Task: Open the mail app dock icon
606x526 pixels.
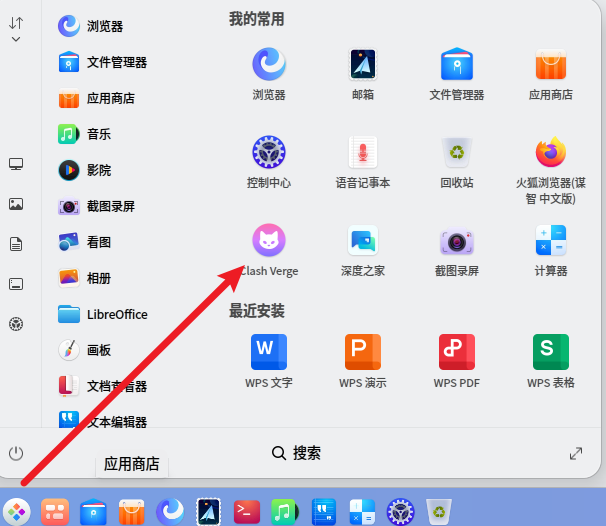Action: [208, 512]
